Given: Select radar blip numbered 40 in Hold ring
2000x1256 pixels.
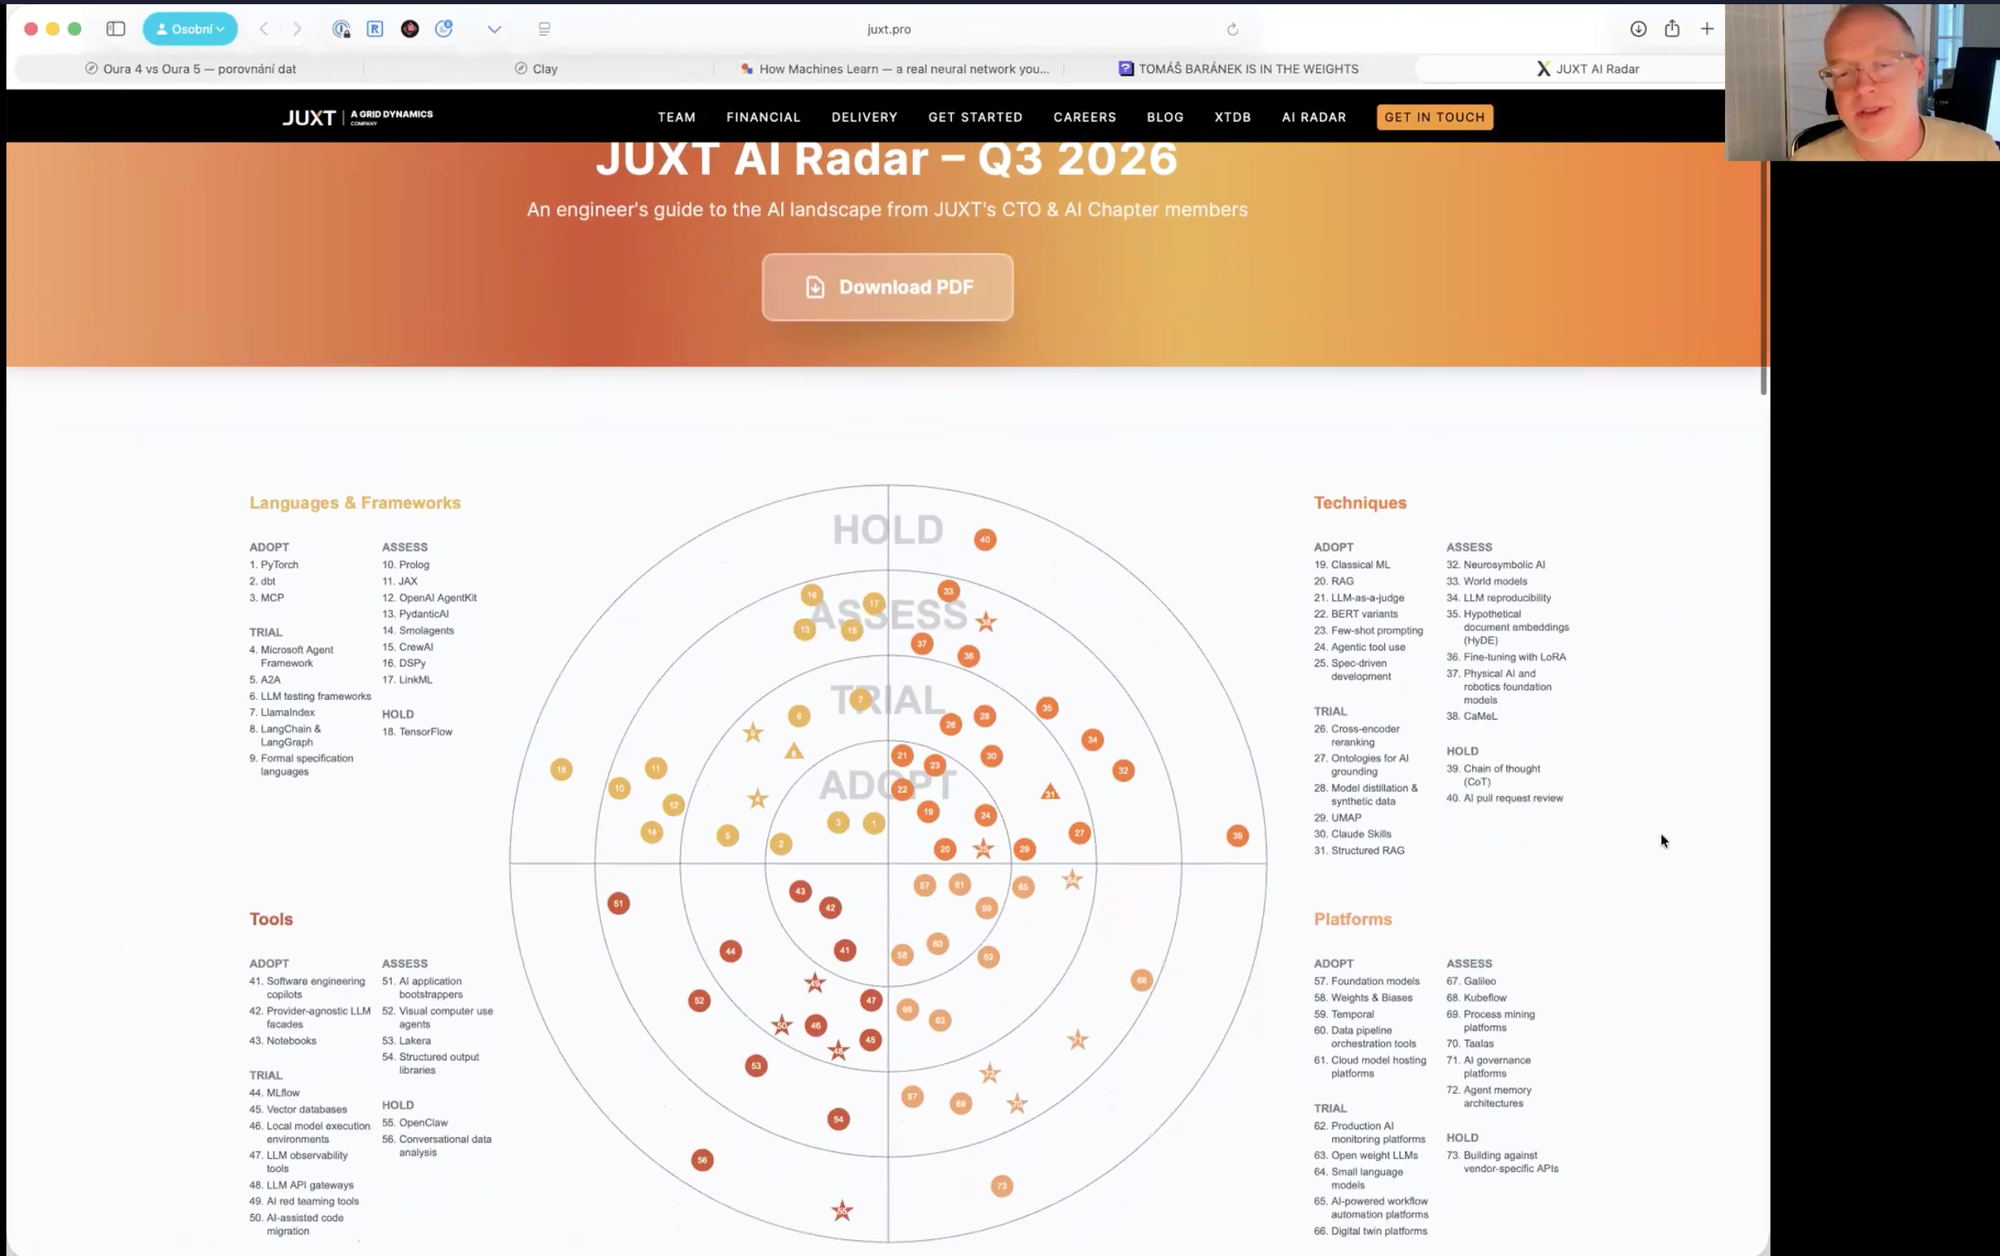Looking at the screenshot, I should (985, 540).
